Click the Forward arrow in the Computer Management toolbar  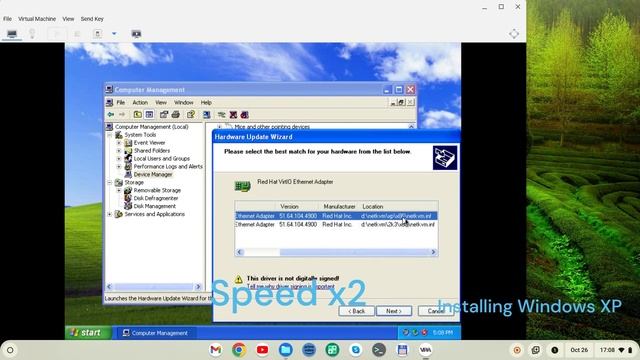coord(122,115)
